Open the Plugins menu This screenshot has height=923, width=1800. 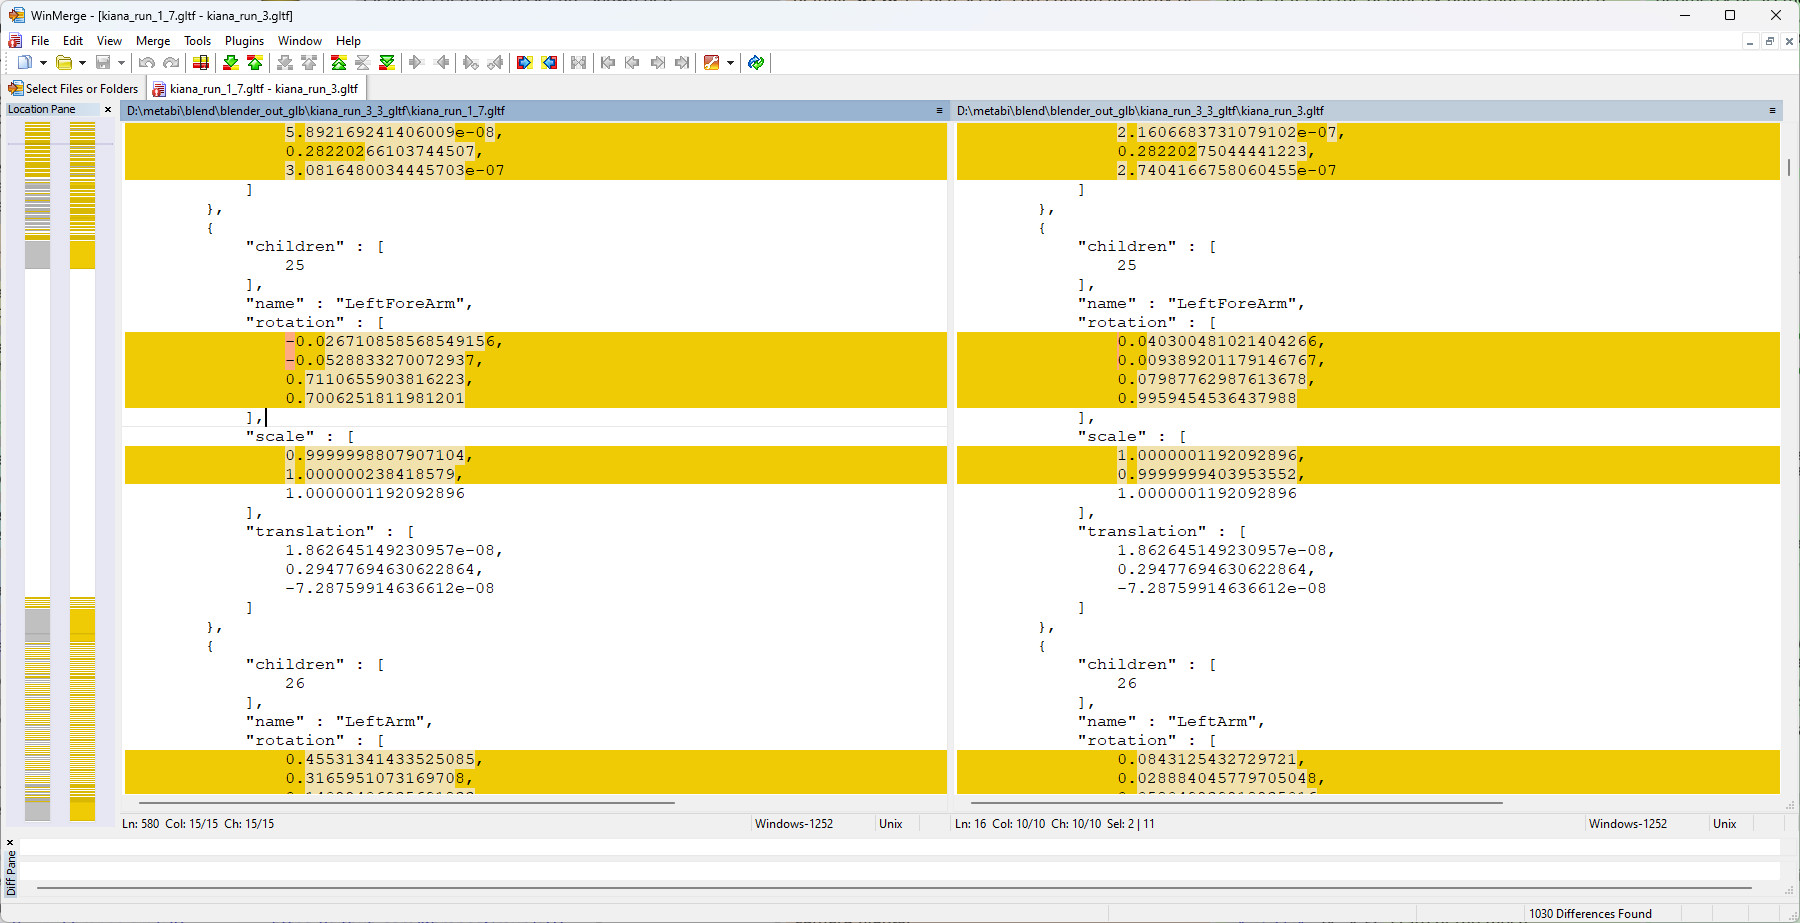point(244,41)
